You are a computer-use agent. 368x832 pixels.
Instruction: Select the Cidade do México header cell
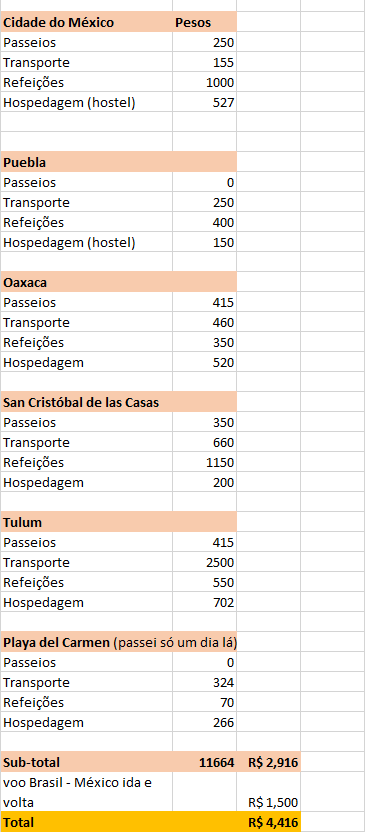[x=86, y=23]
